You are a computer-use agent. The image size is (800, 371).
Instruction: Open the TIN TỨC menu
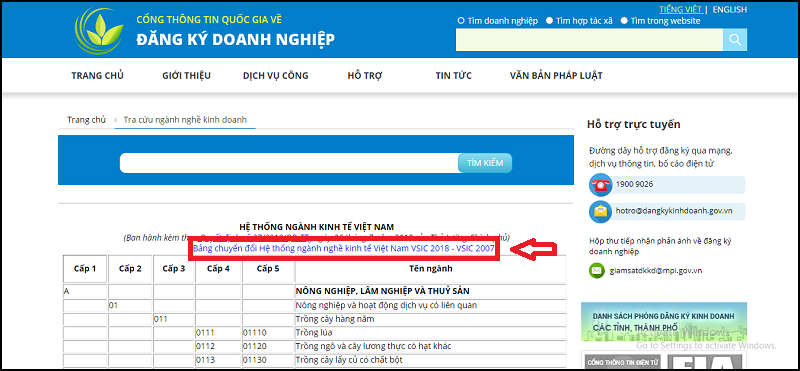pos(454,76)
